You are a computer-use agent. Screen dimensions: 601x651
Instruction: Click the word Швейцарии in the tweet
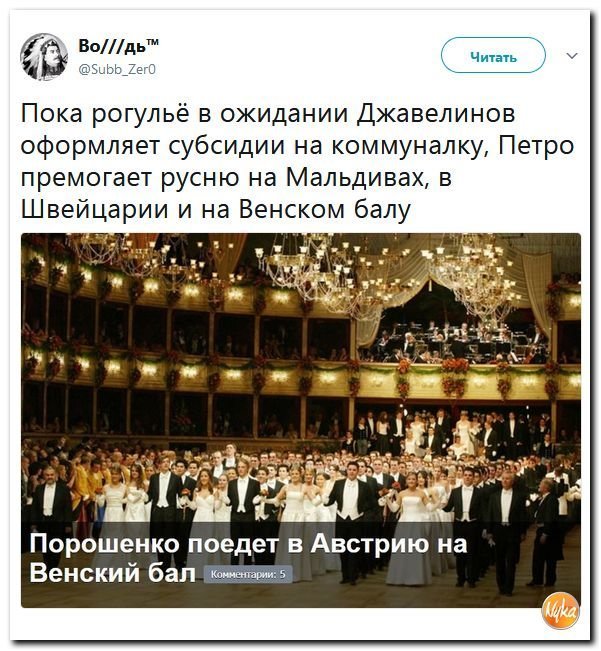pyautogui.click(x=95, y=209)
